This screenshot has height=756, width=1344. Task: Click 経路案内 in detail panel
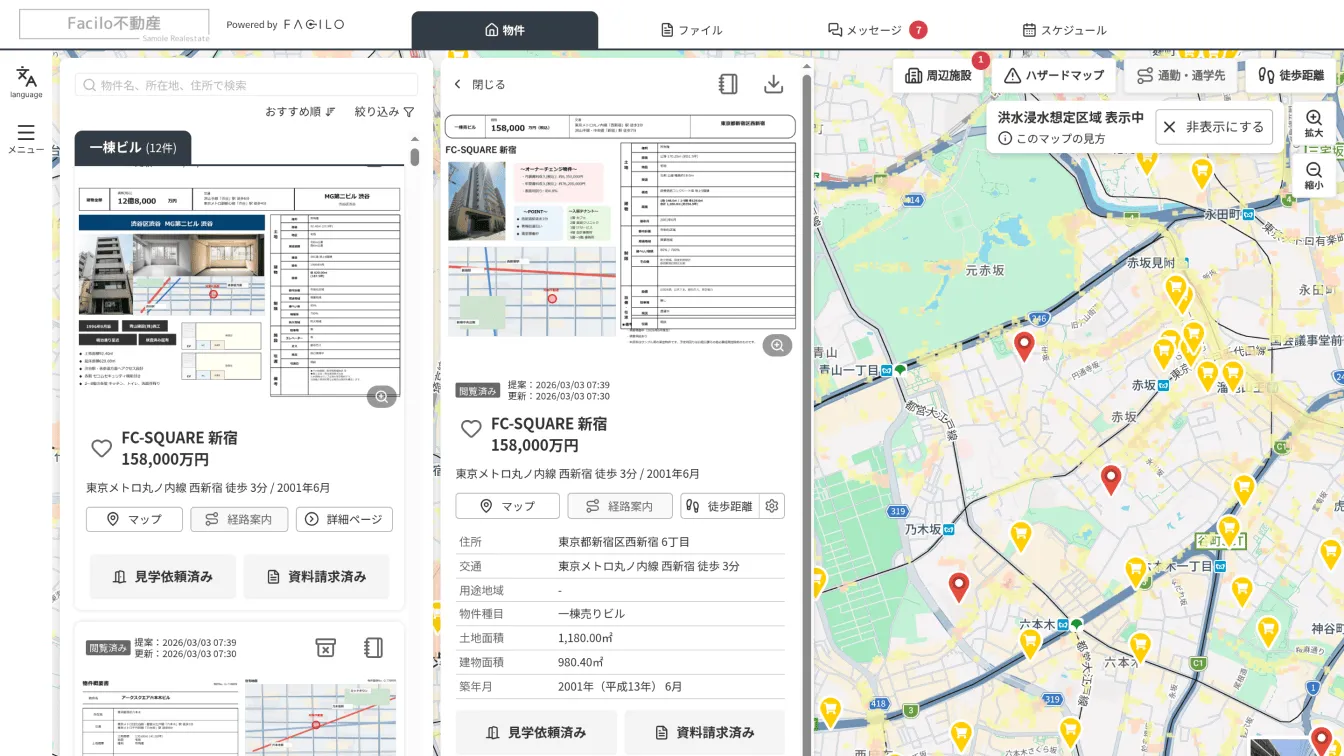click(619, 506)
